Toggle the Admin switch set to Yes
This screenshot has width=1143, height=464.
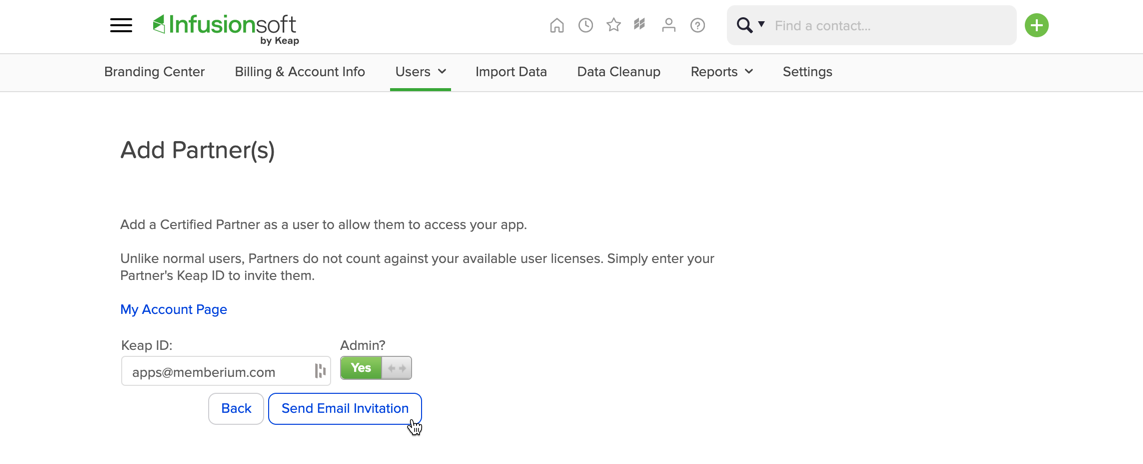376,369
